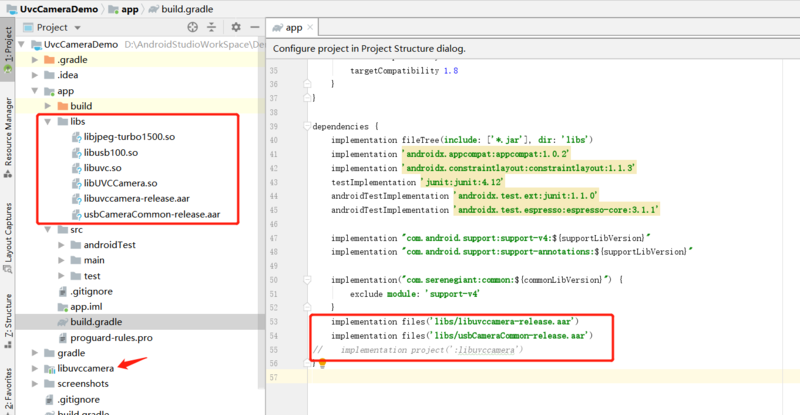
Task: Open the Resource Manager side panel
Action: click(x=8, y=132)
